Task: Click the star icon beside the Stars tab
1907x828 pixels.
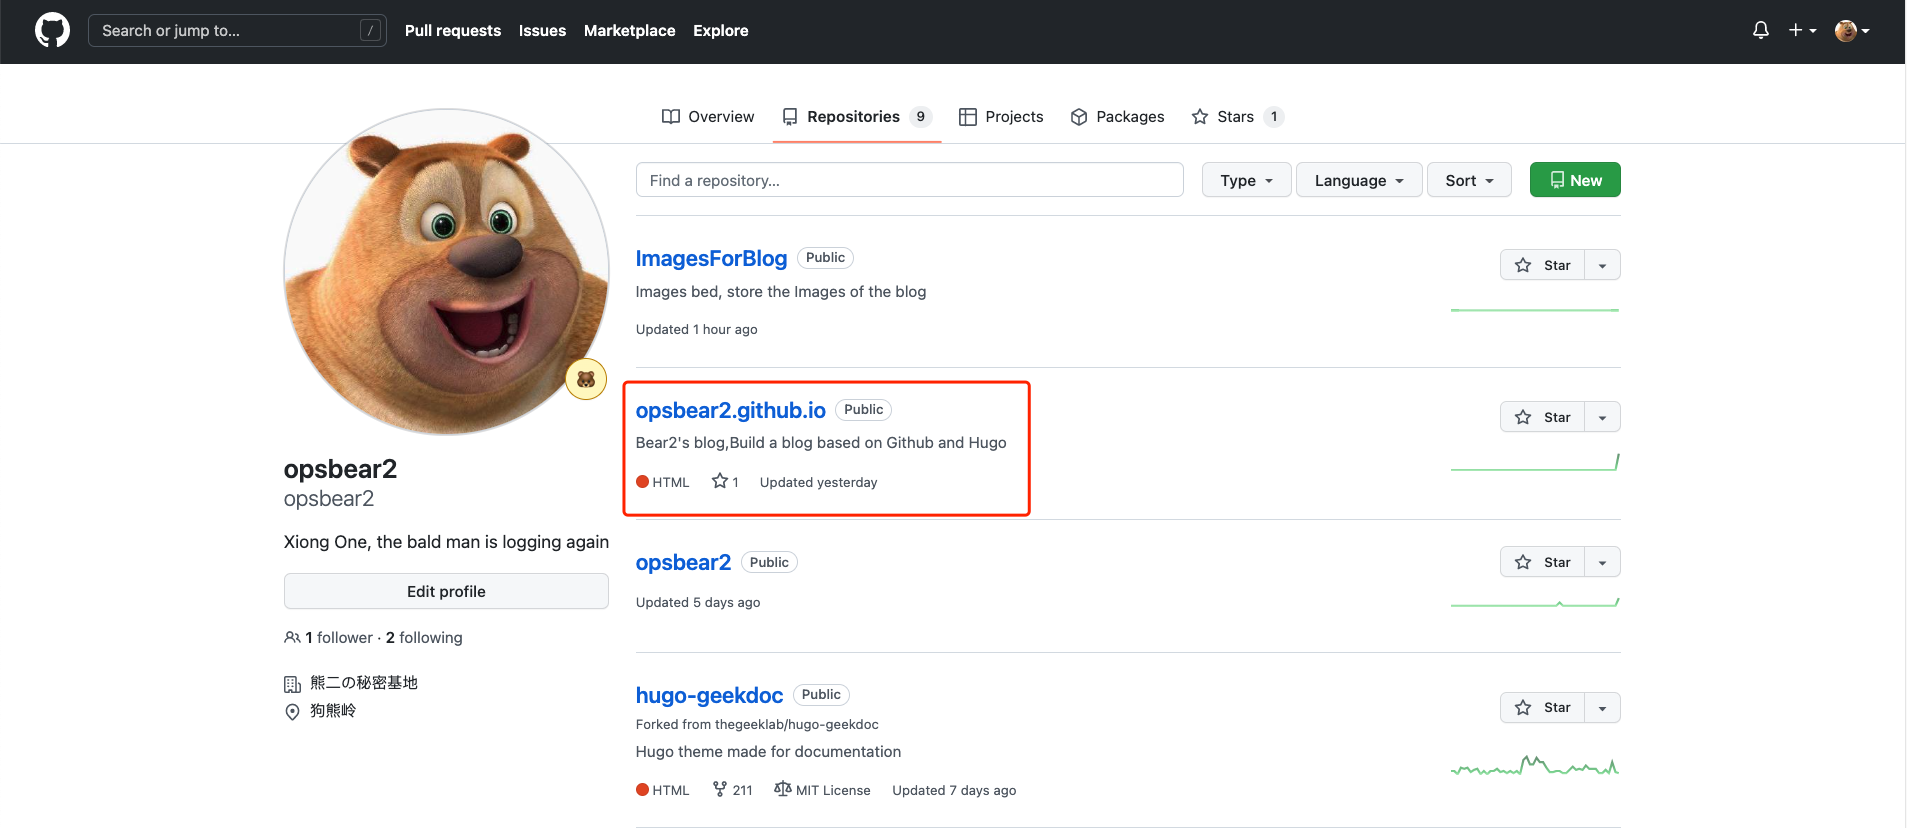Action: click(x=1200, y=117)
